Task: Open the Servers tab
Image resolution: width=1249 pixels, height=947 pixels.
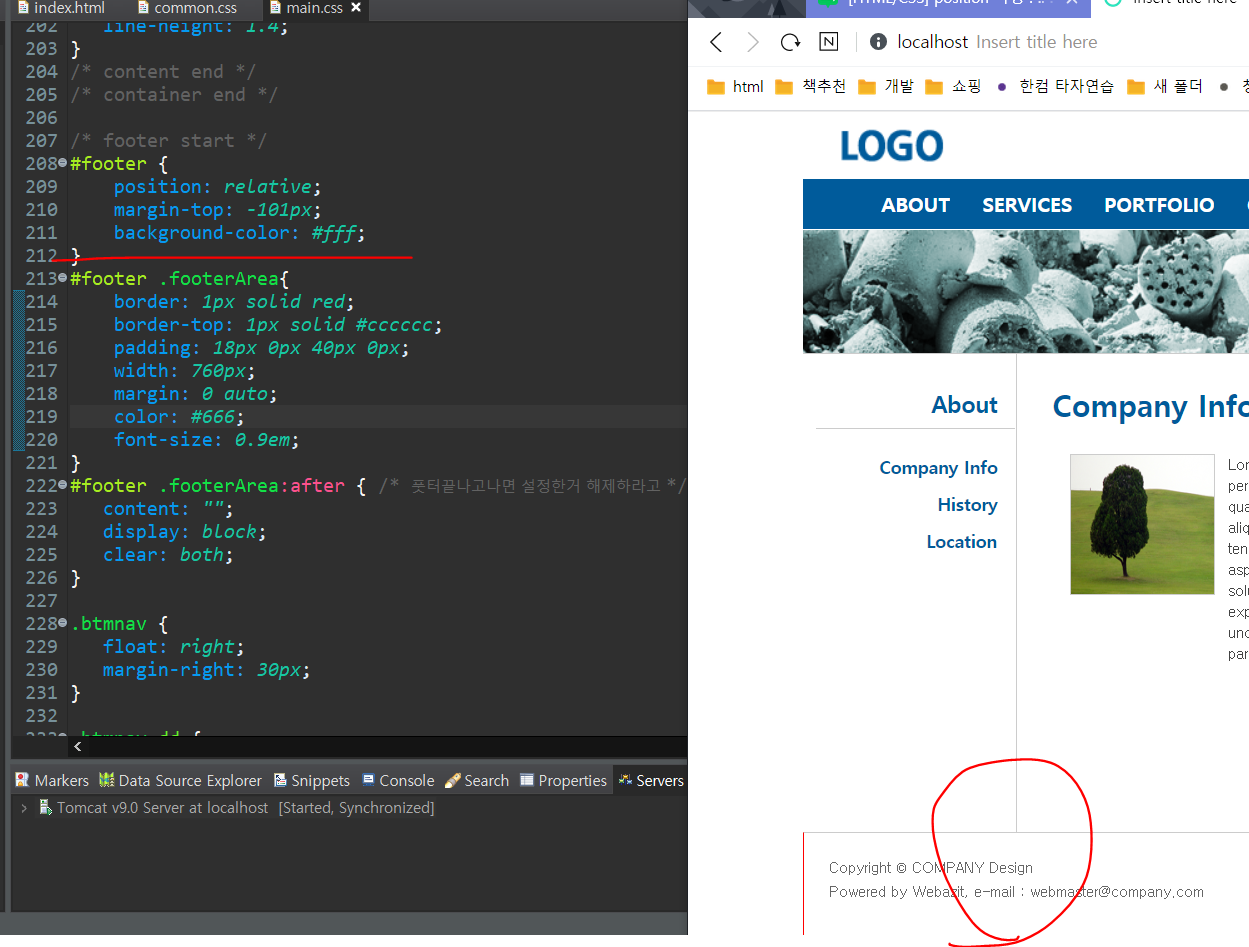Action: click(x=651, y=780)
